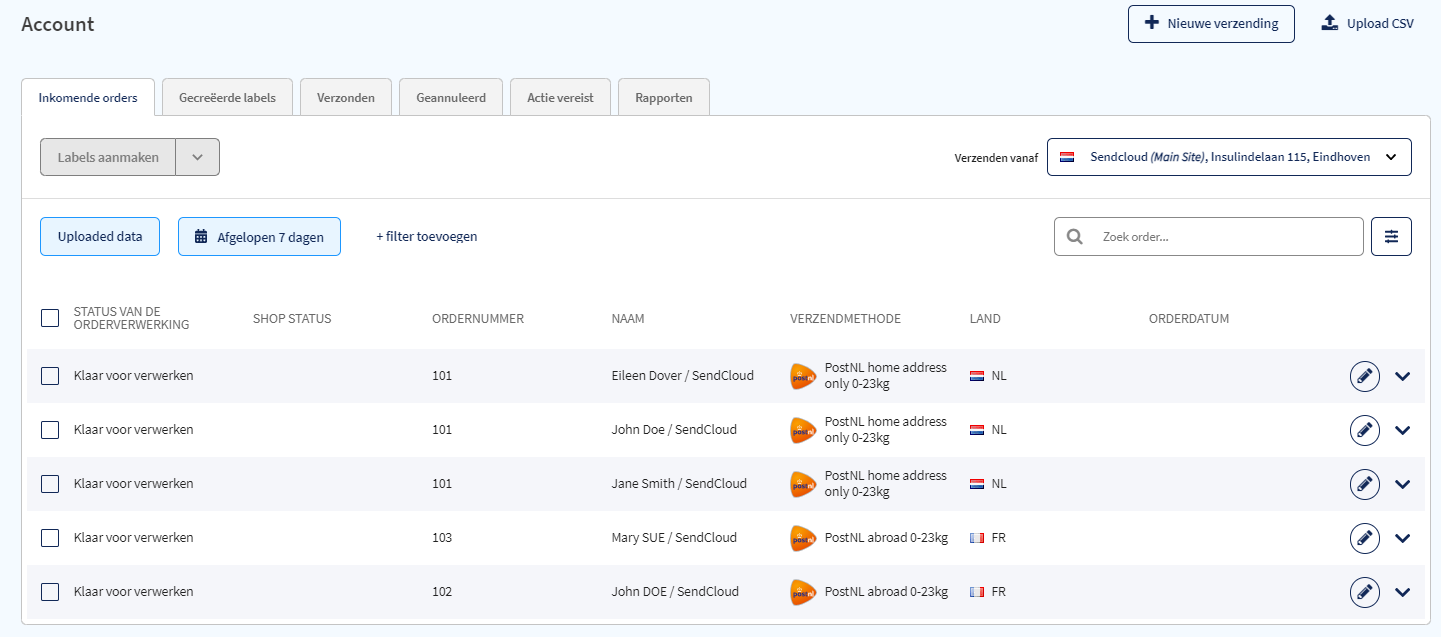Open the Afgelopen 7 dagen date filter

(x=259, y=237)
